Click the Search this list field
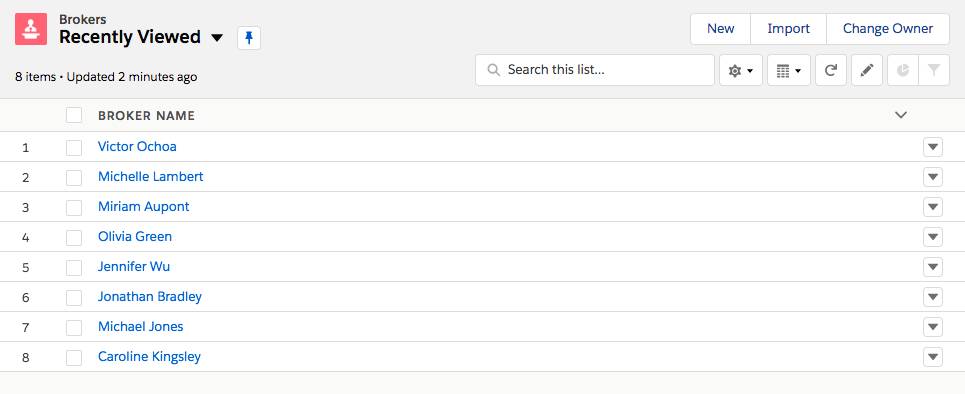 click(595, 70)
